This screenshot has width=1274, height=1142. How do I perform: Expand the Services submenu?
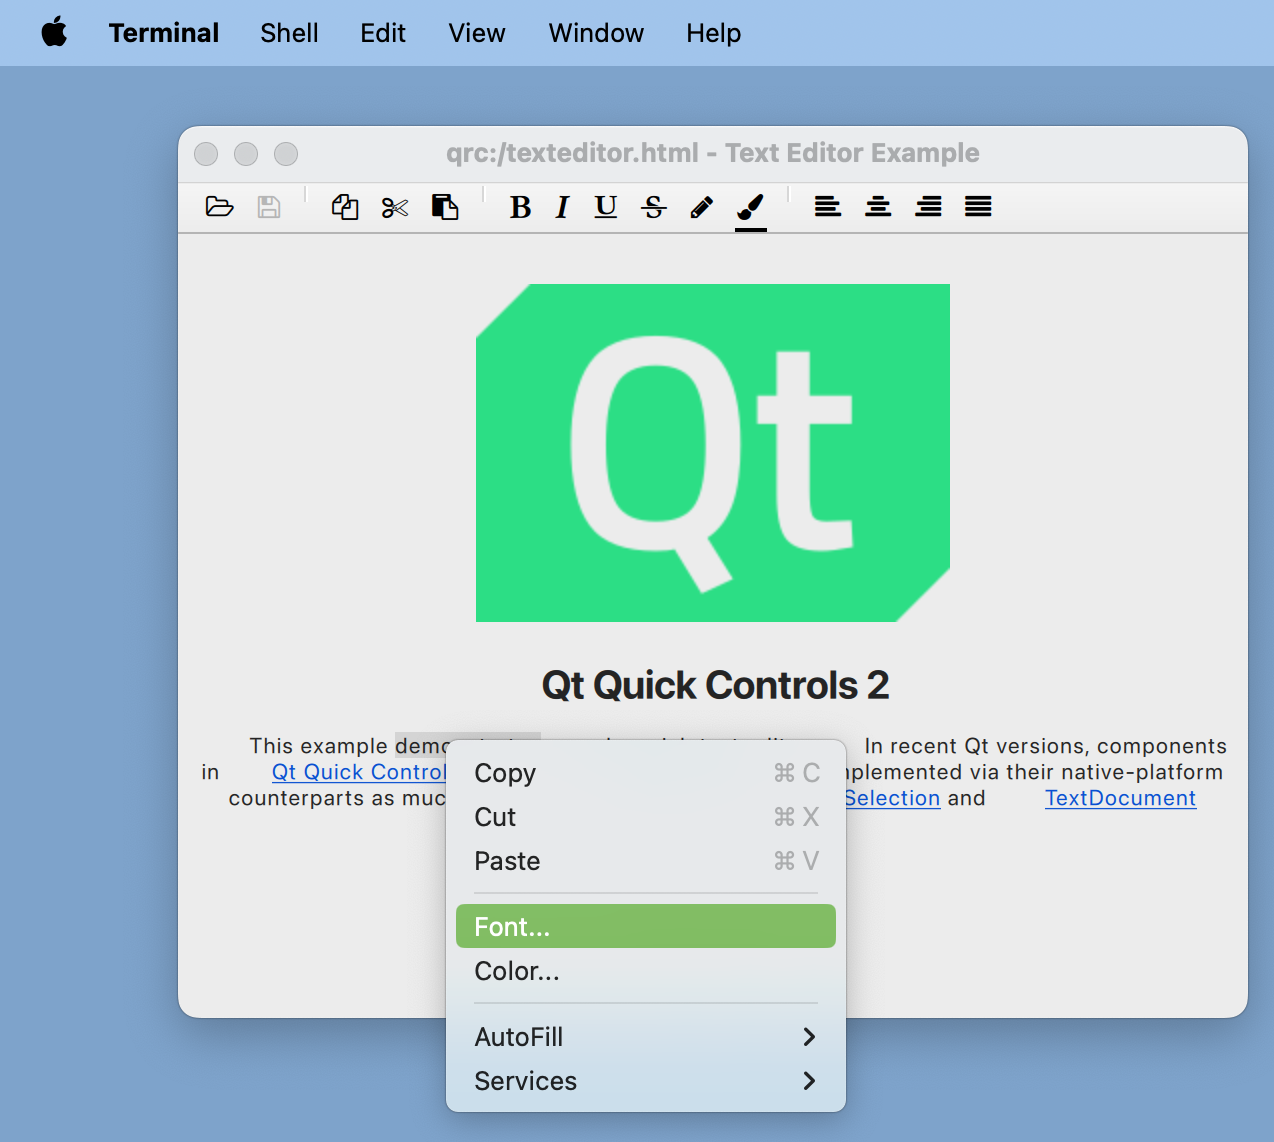[x=645, y=1081]
